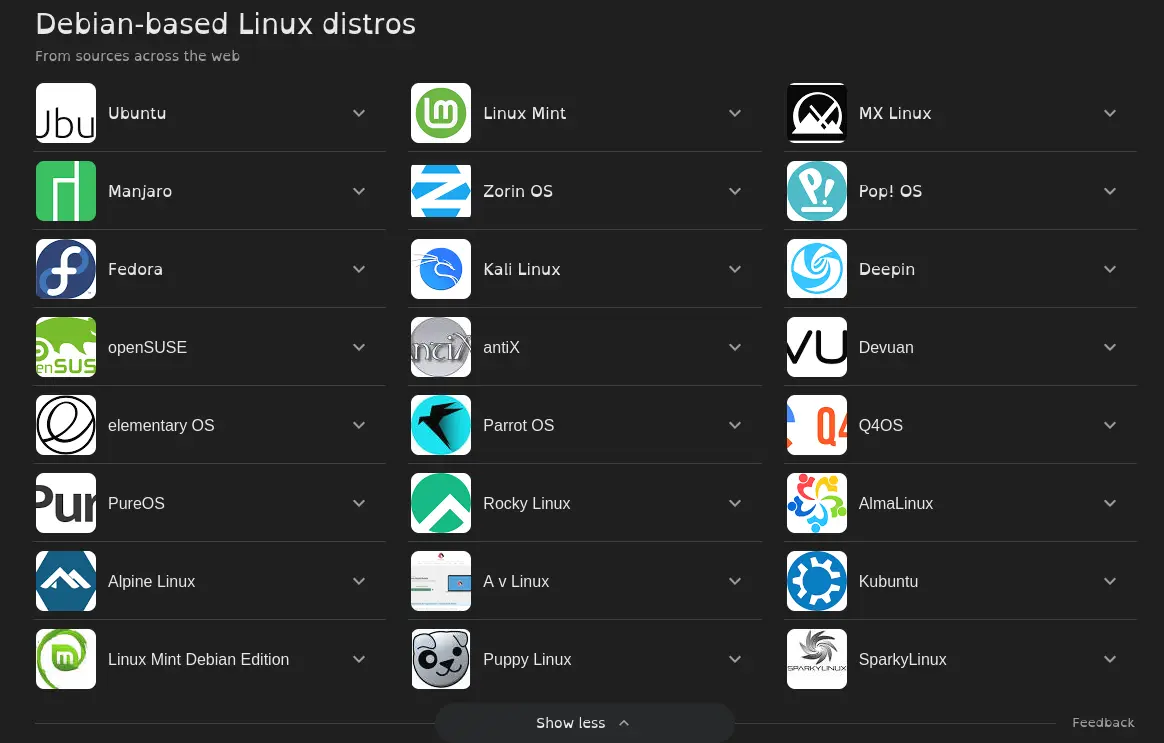This screenshot has width=1164, height=743.
Task: Click the Manjaro green logo
Action: click(x=66, y=191)
